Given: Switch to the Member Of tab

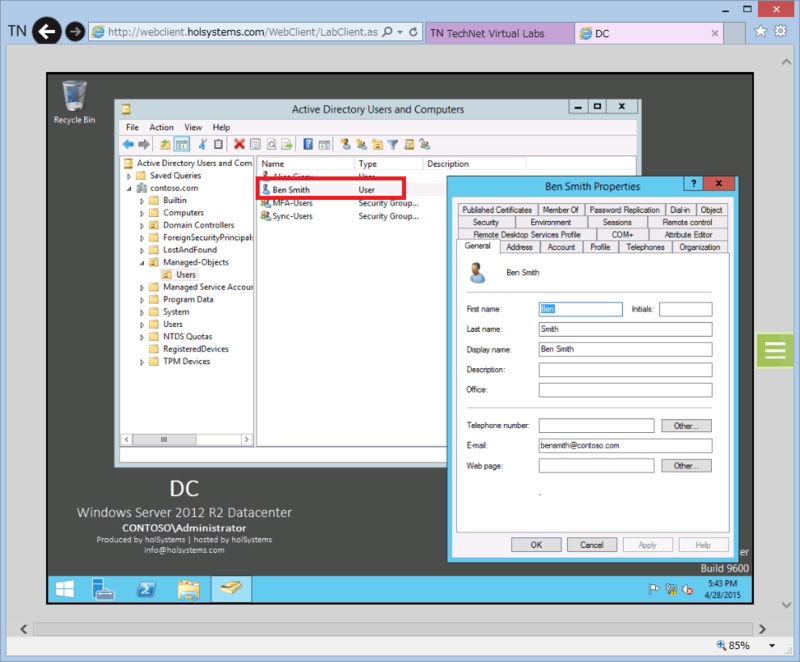Looking at the screenshot, I should click(560, 210).
